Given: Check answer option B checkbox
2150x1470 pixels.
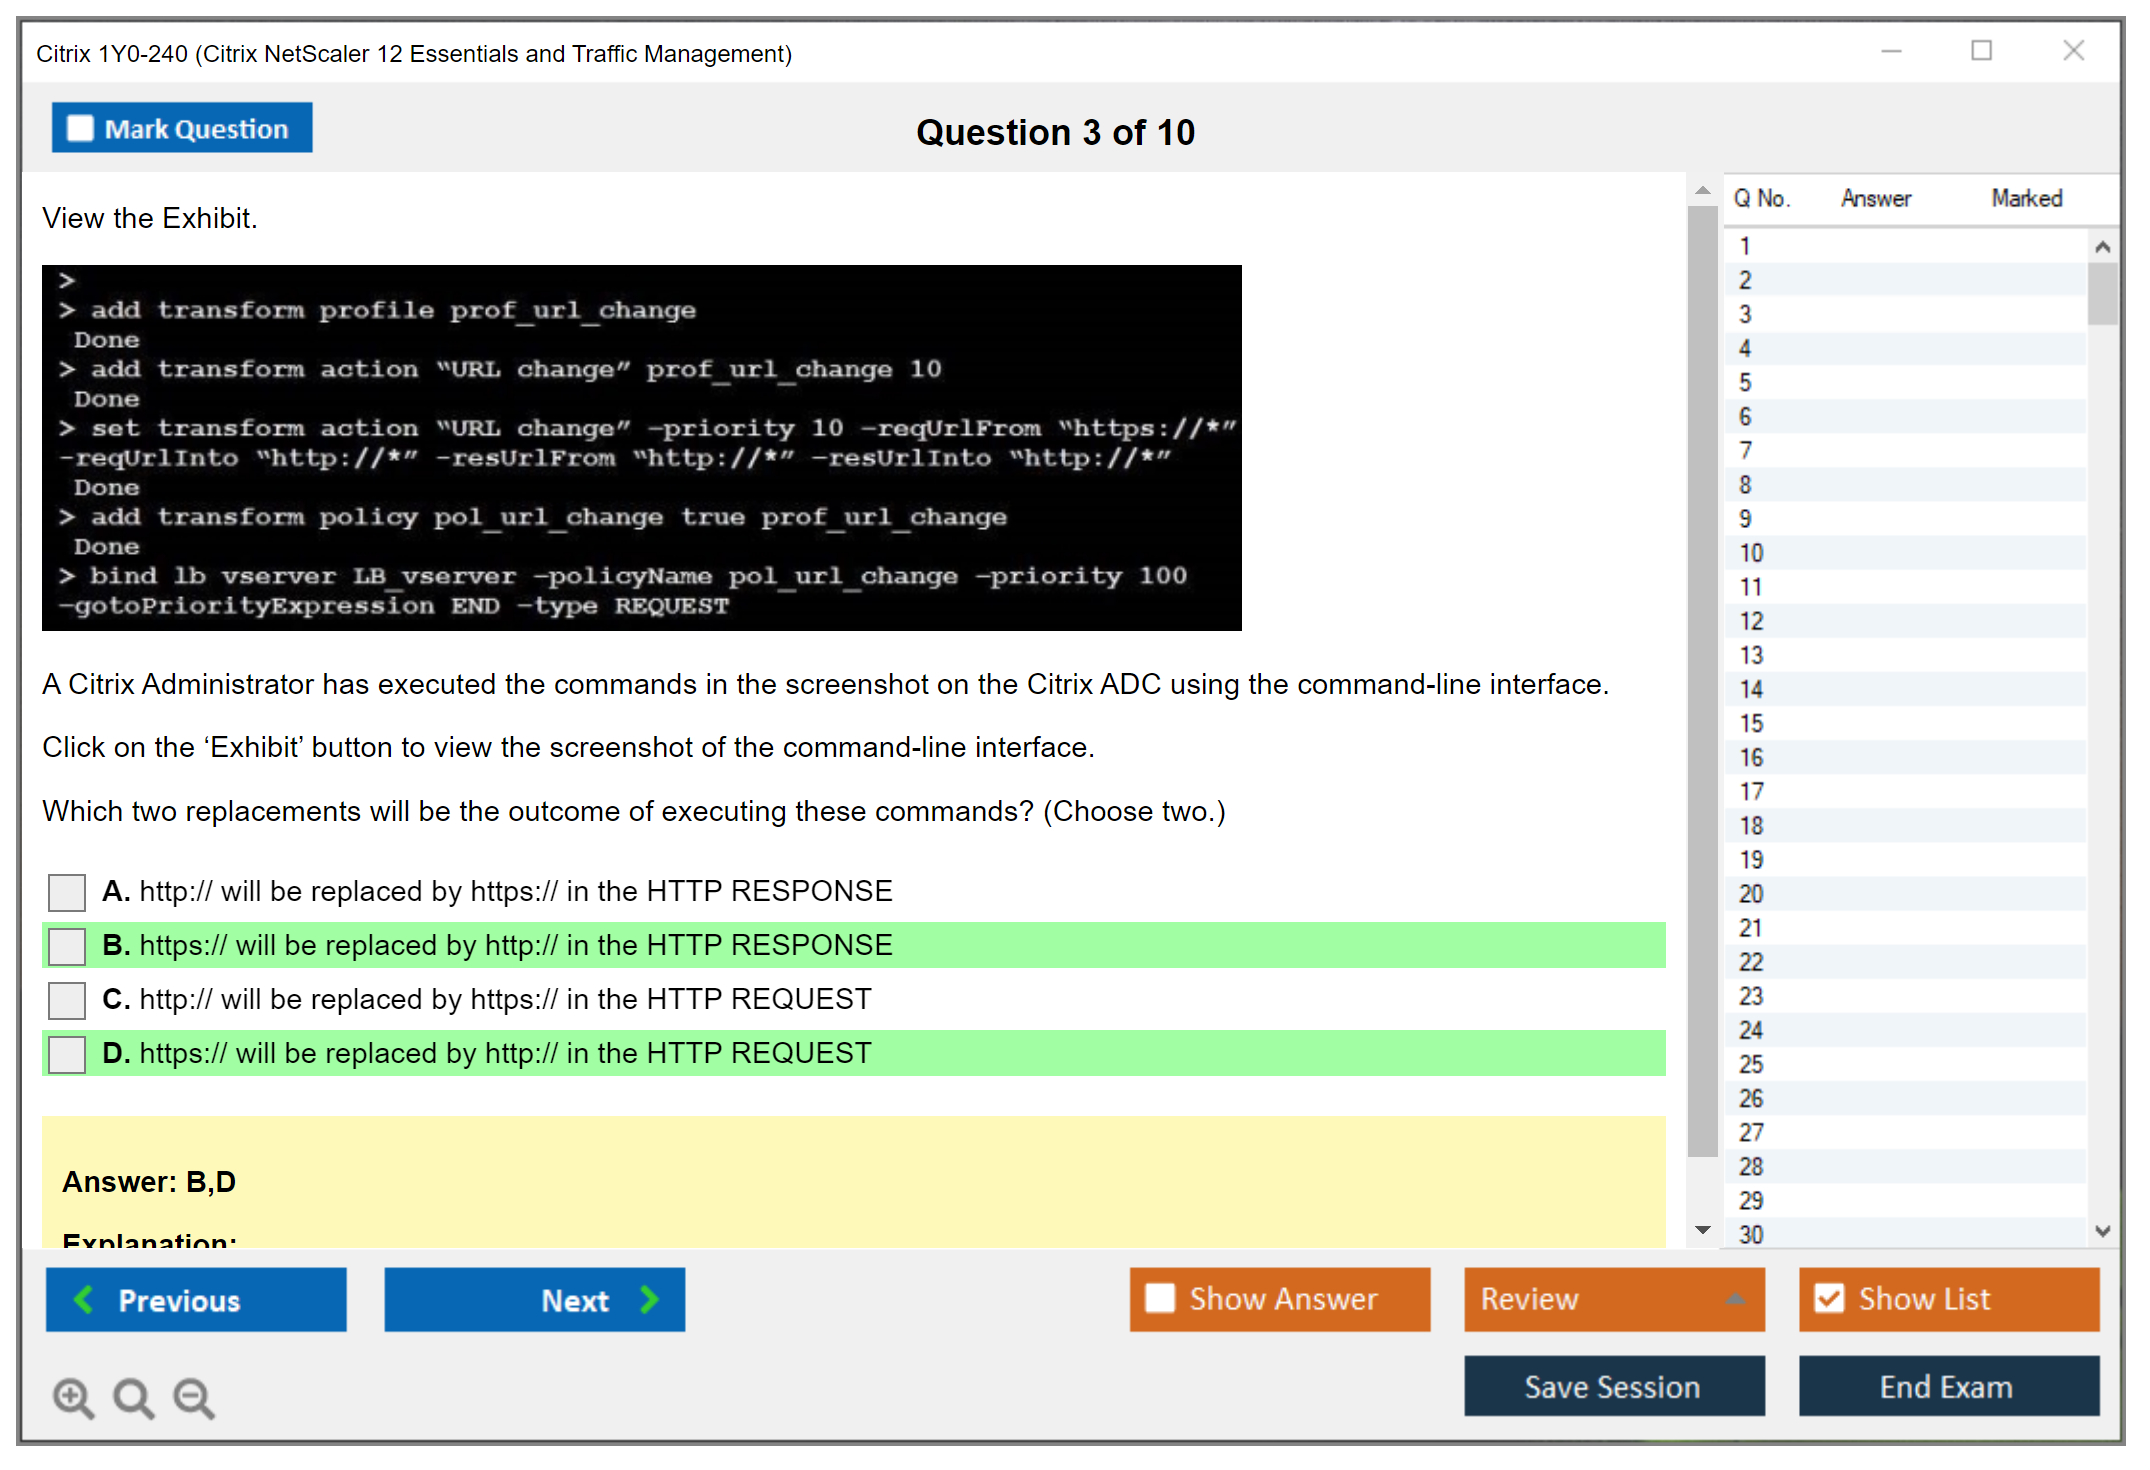Looking at the screenshot, I should click(x=67, y=946).
